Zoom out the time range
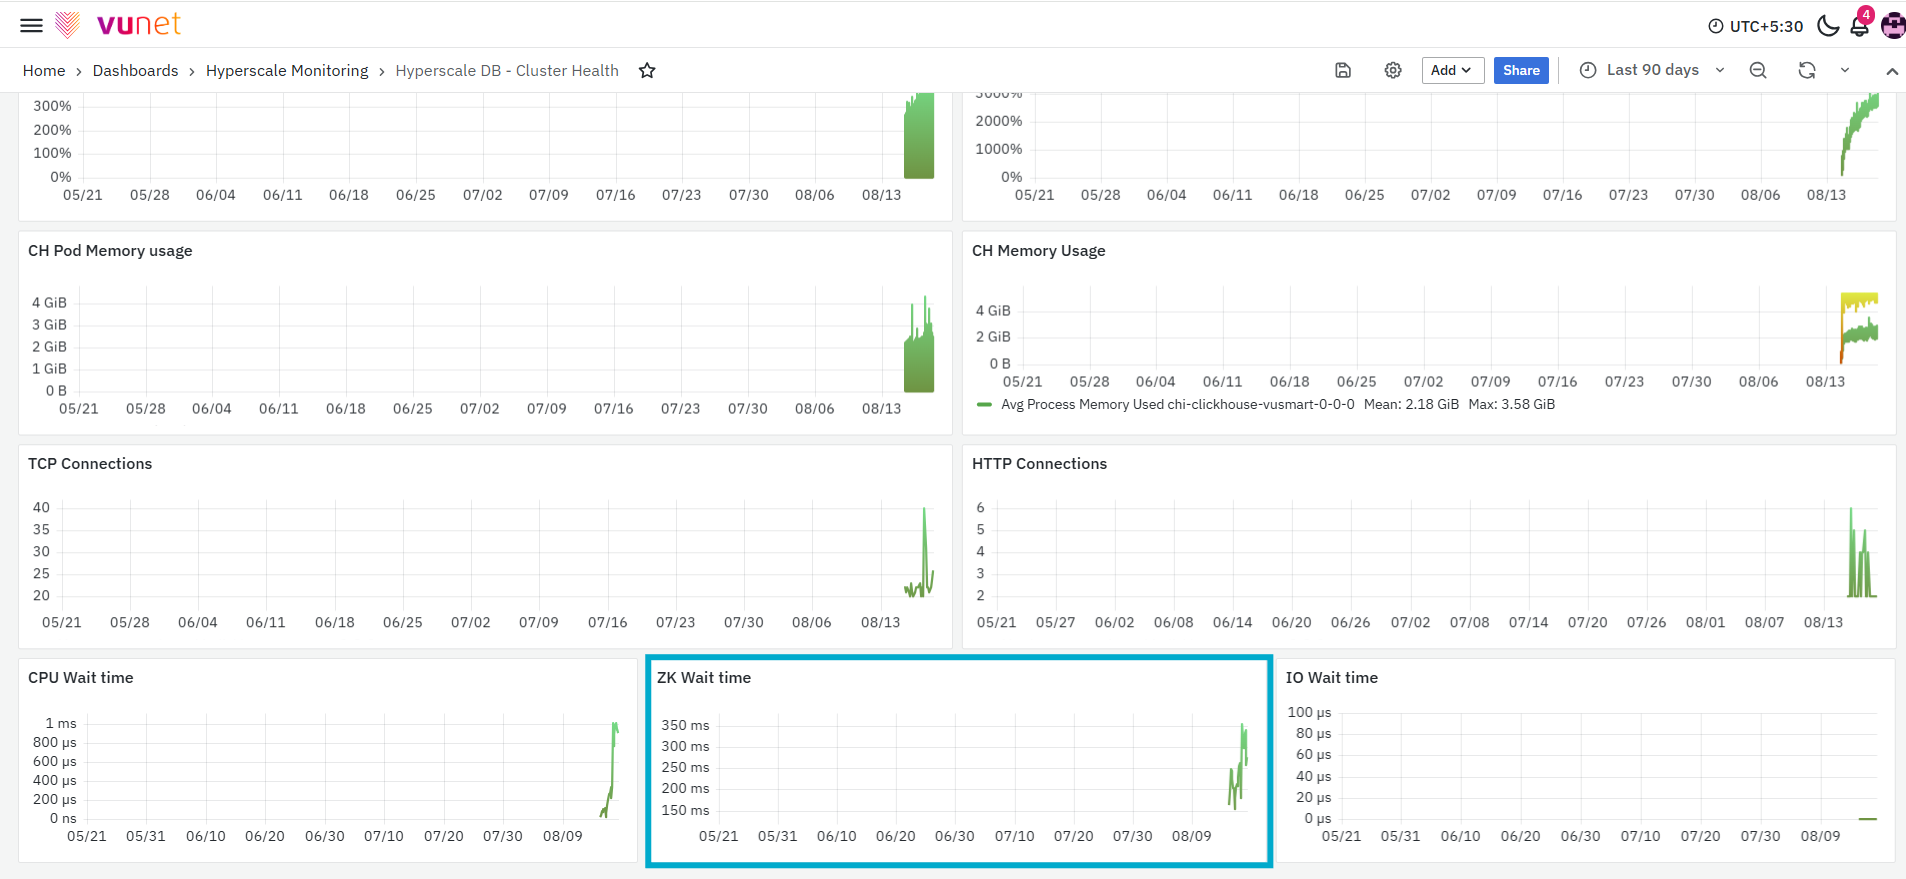 (1758, 70)
